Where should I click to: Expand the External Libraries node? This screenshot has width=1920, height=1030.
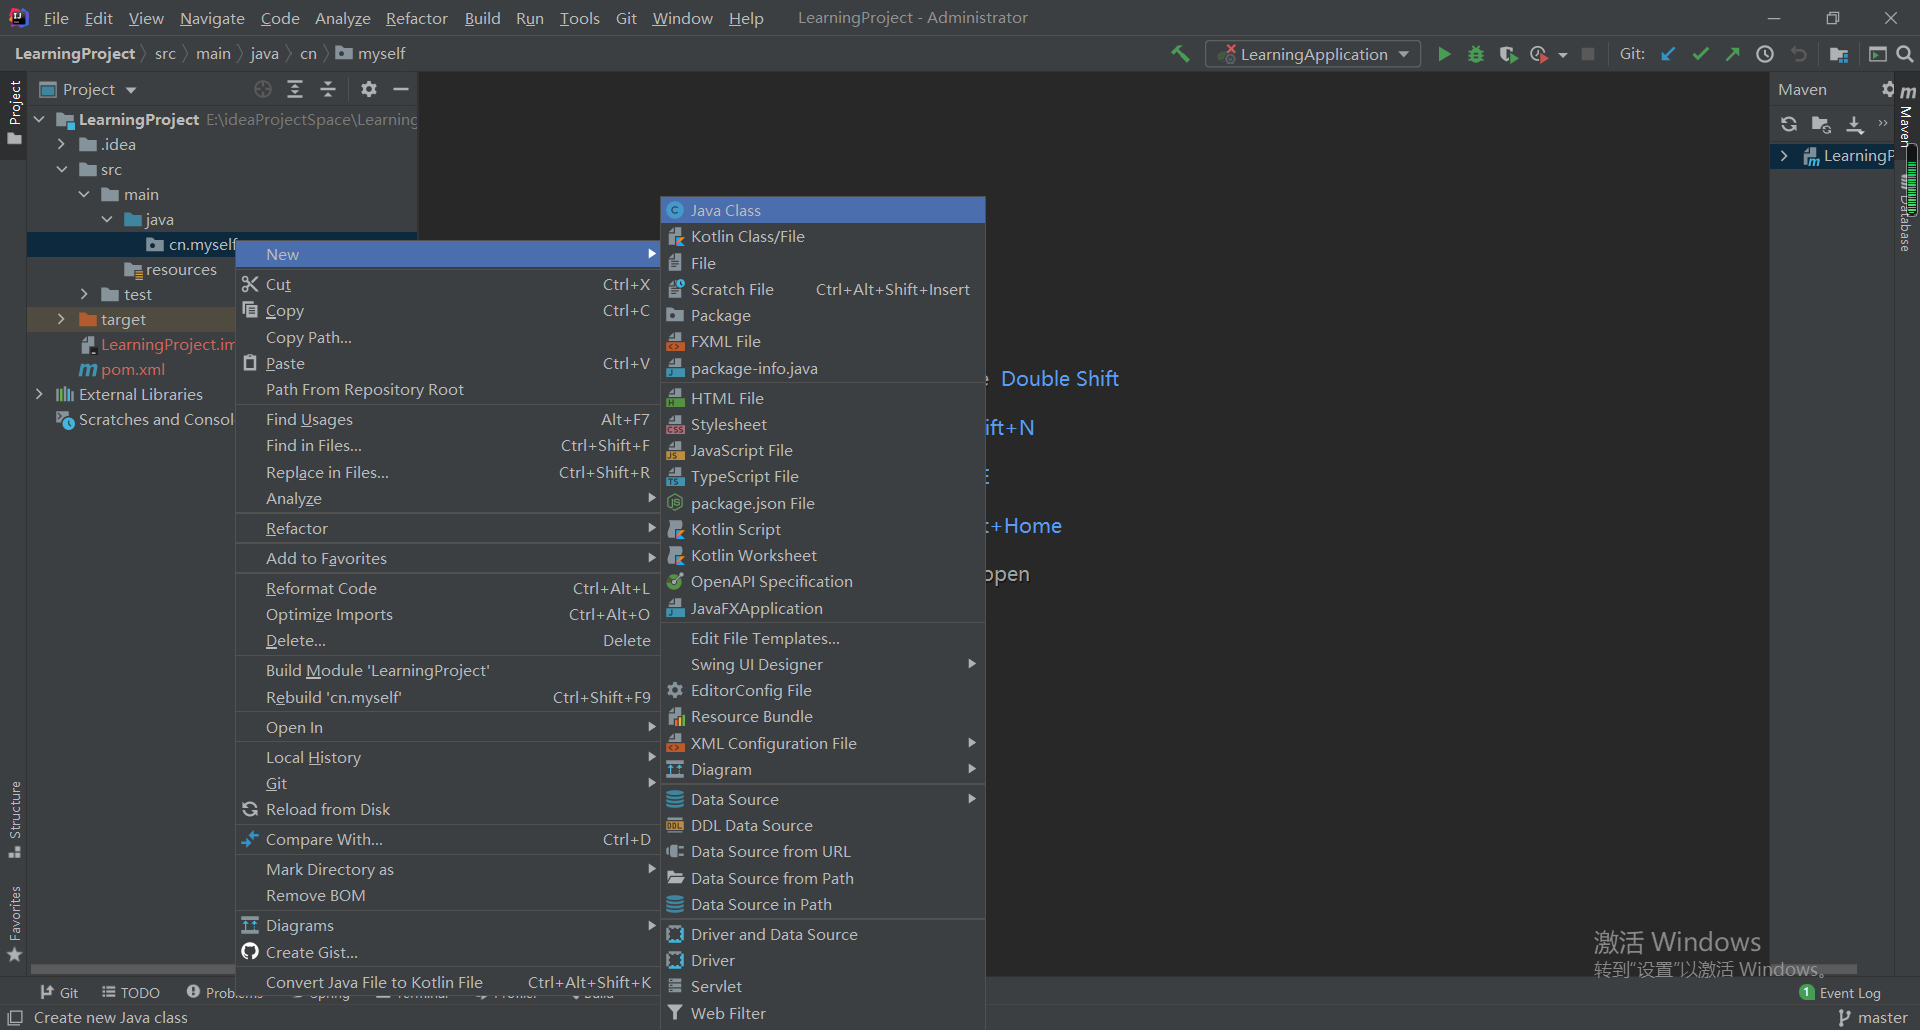click(x=39, y=394)
